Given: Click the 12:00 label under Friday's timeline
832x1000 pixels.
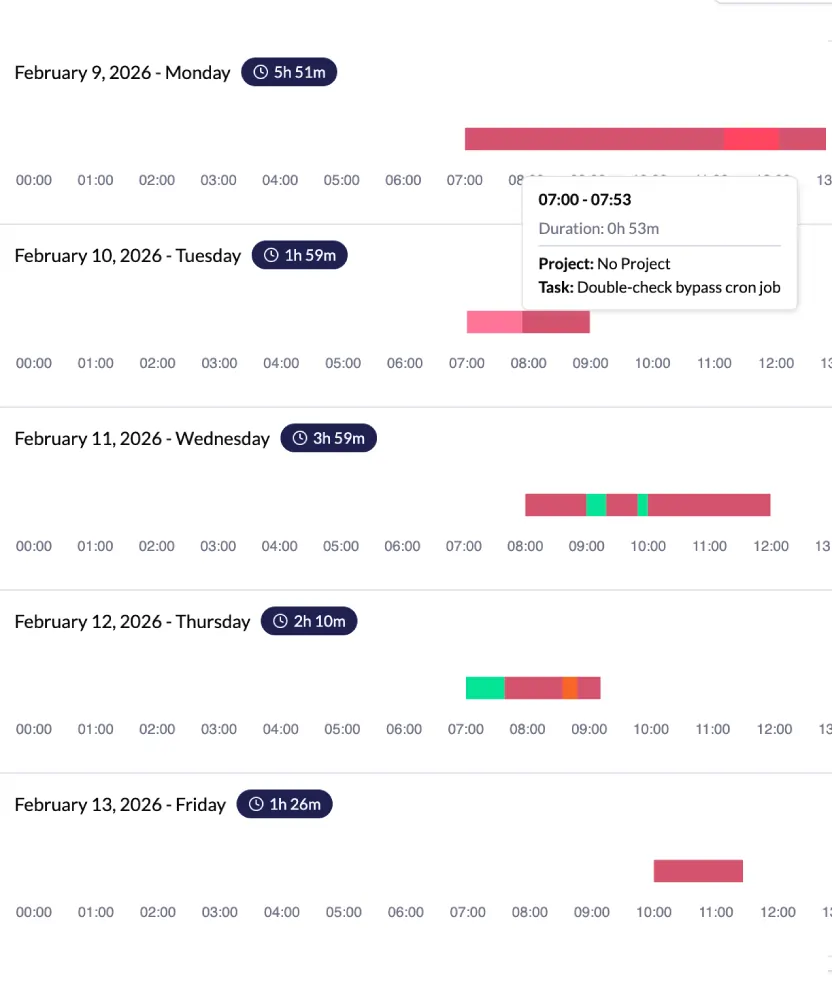Looking at the screenshot, I should click(x=777, y=911).
